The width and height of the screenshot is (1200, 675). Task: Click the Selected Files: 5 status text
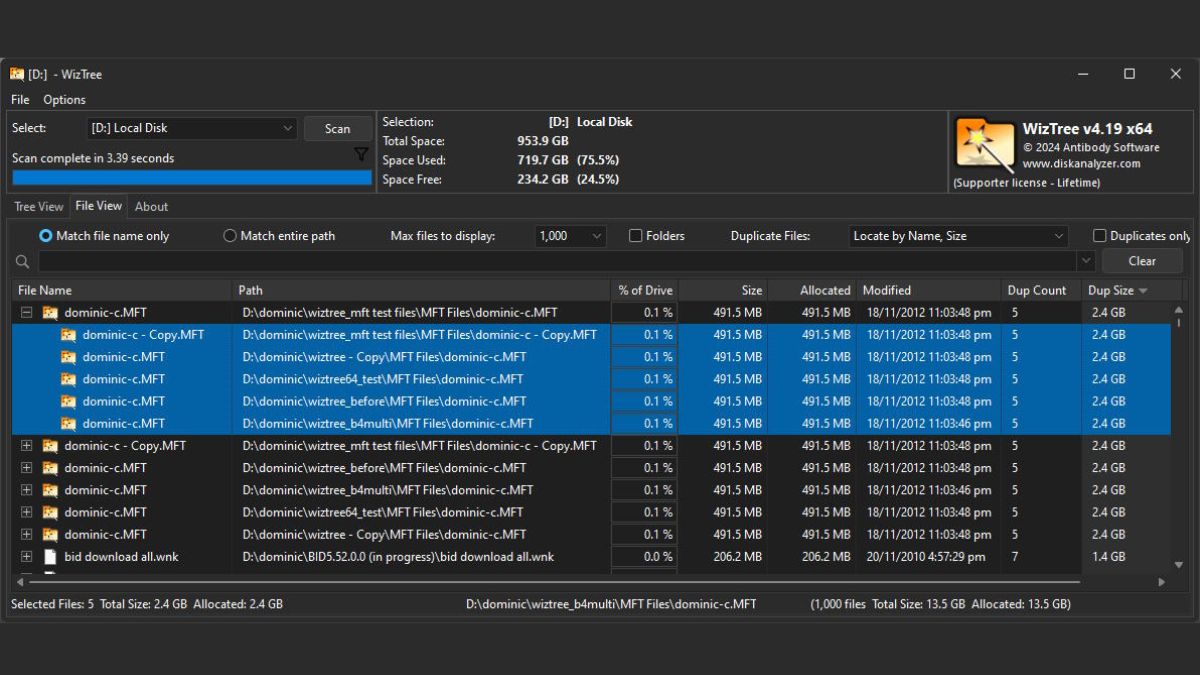53,604
